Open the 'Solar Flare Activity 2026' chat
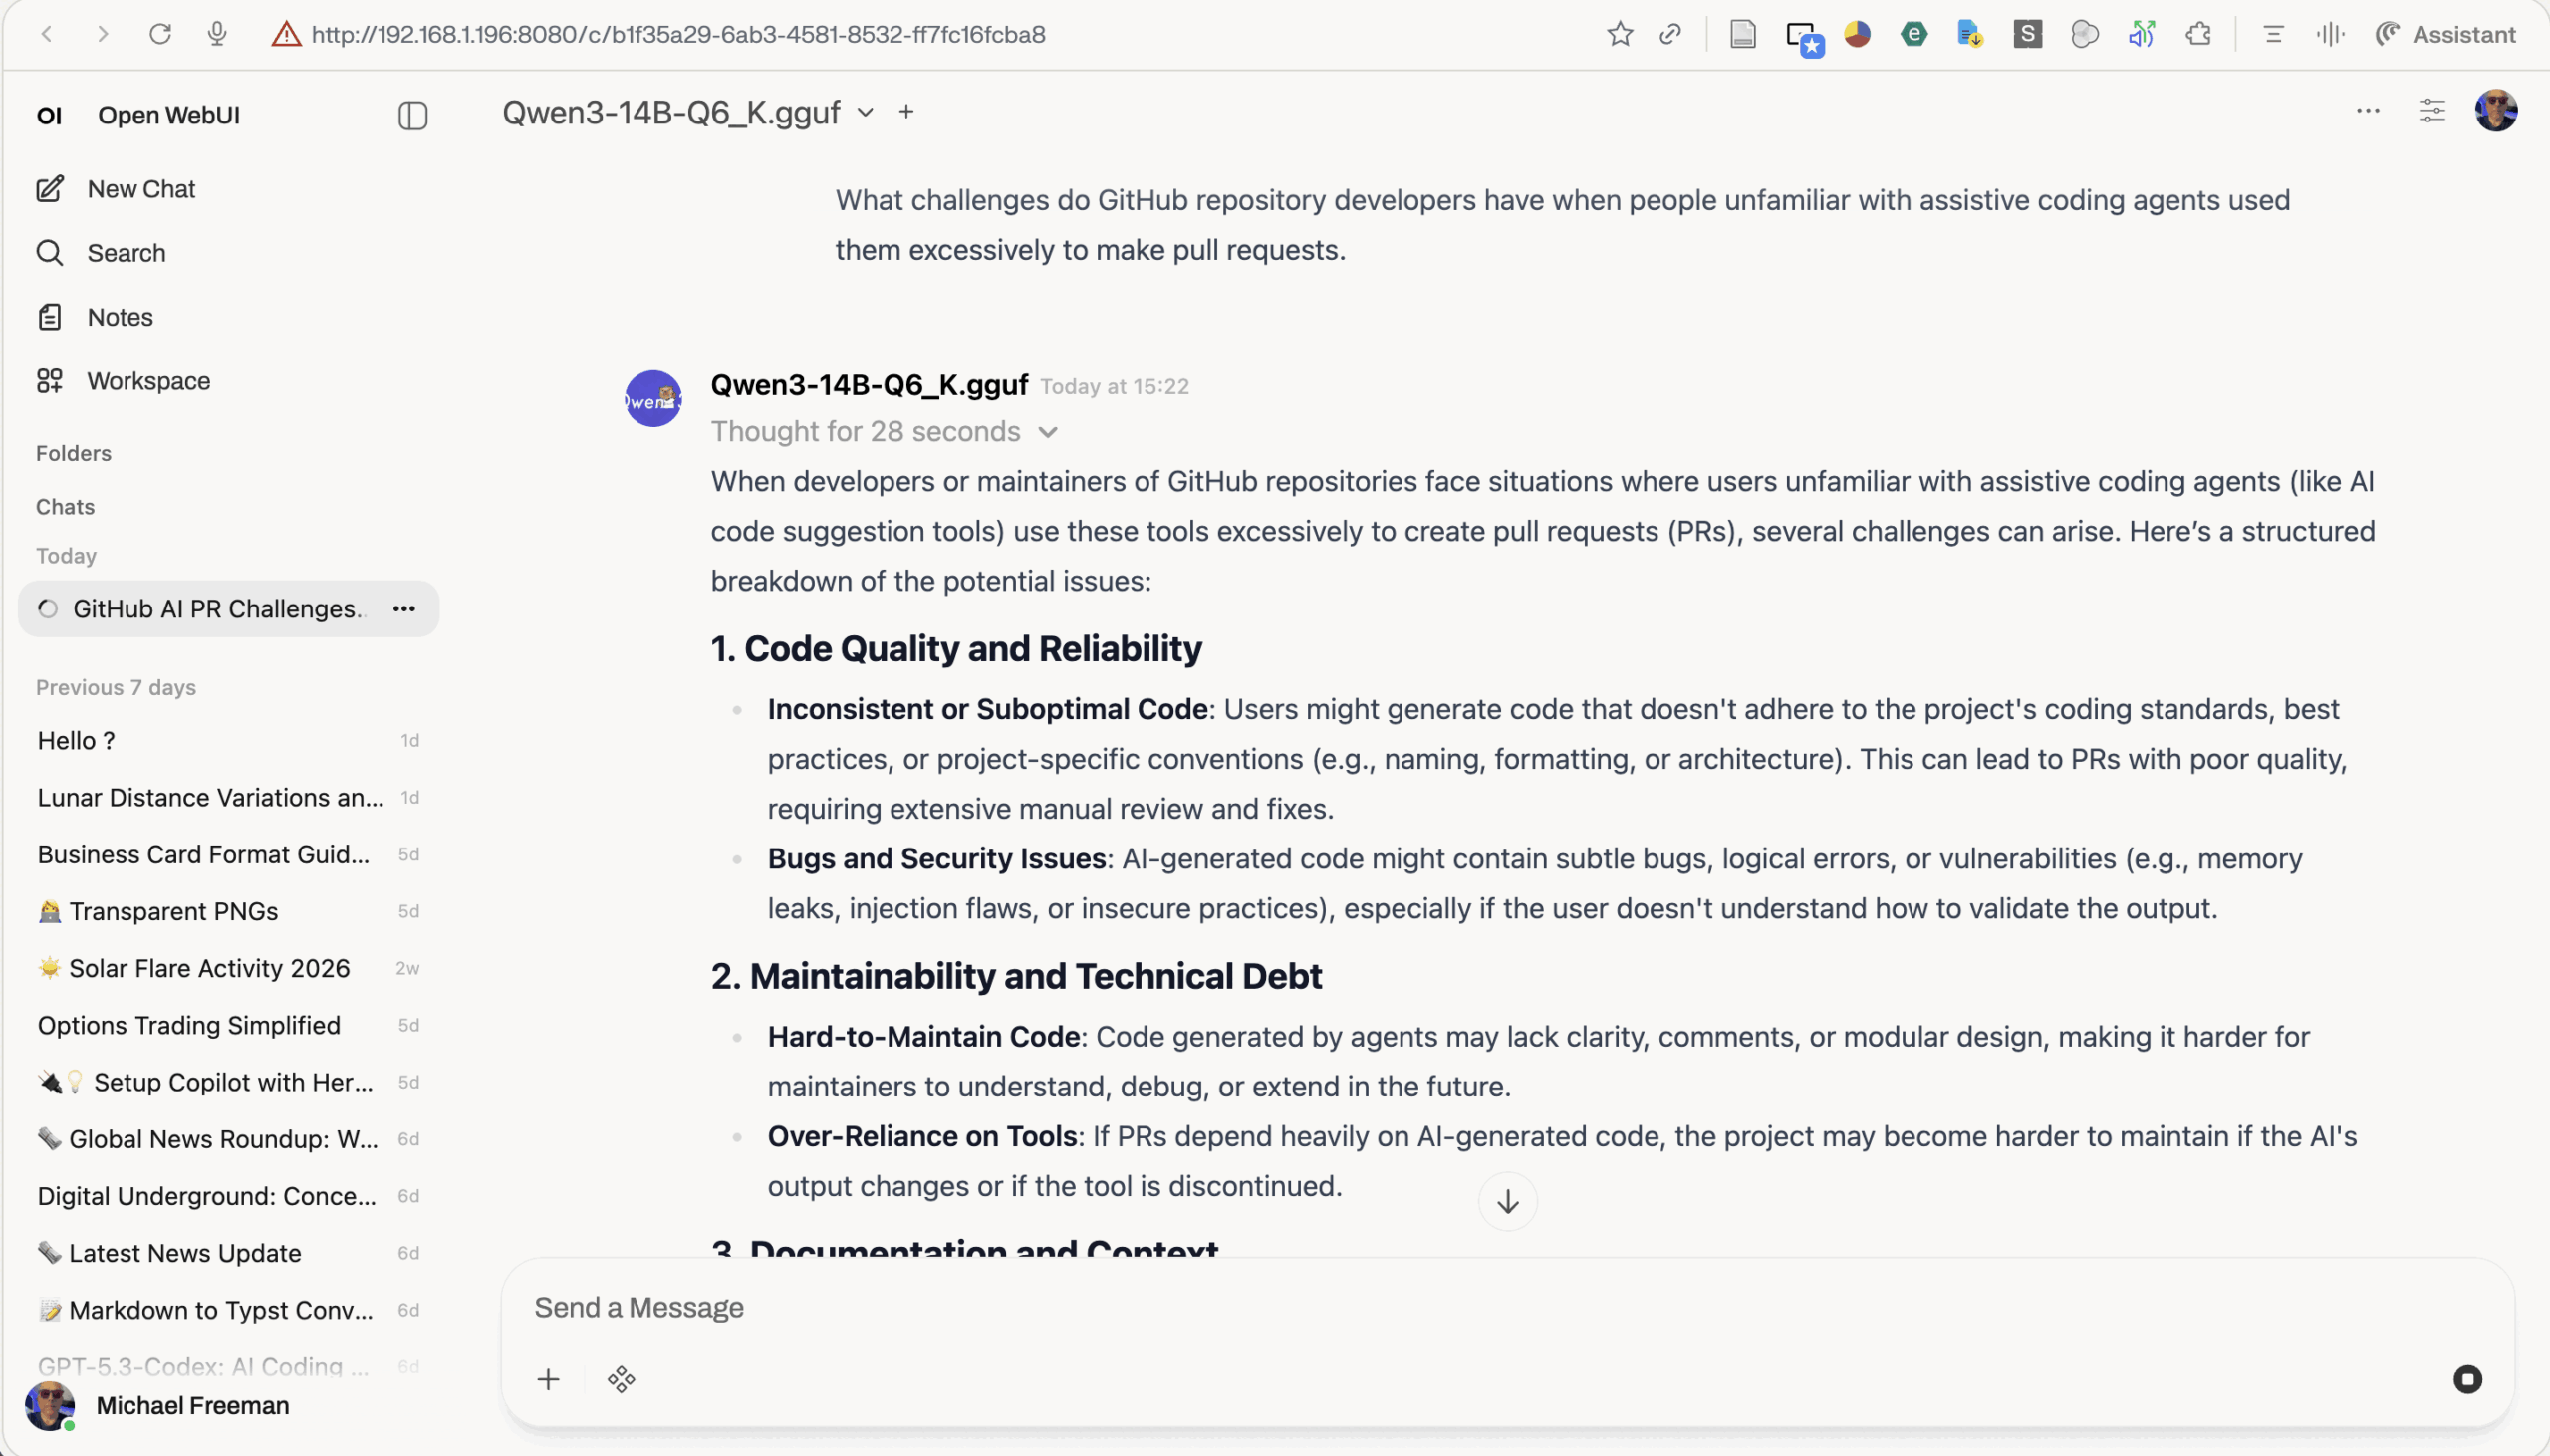 [x=209, y=968]
